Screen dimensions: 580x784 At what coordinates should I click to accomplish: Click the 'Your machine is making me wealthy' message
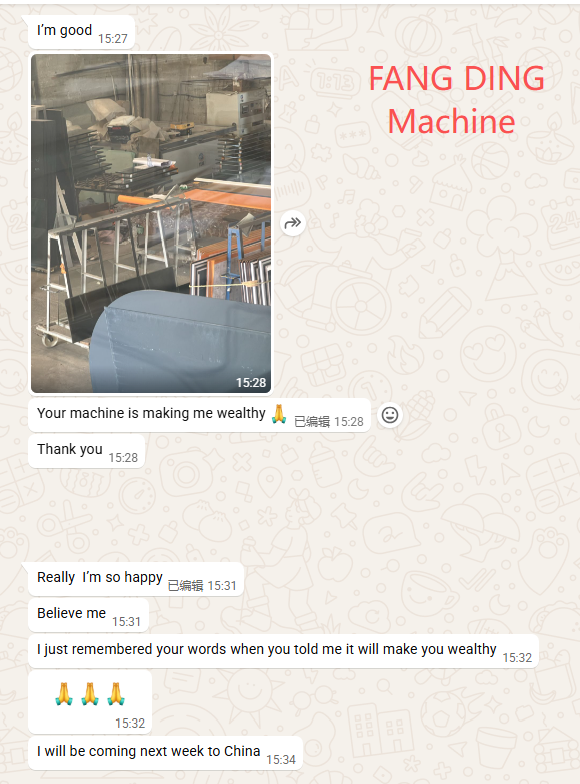tap(200, 415)
